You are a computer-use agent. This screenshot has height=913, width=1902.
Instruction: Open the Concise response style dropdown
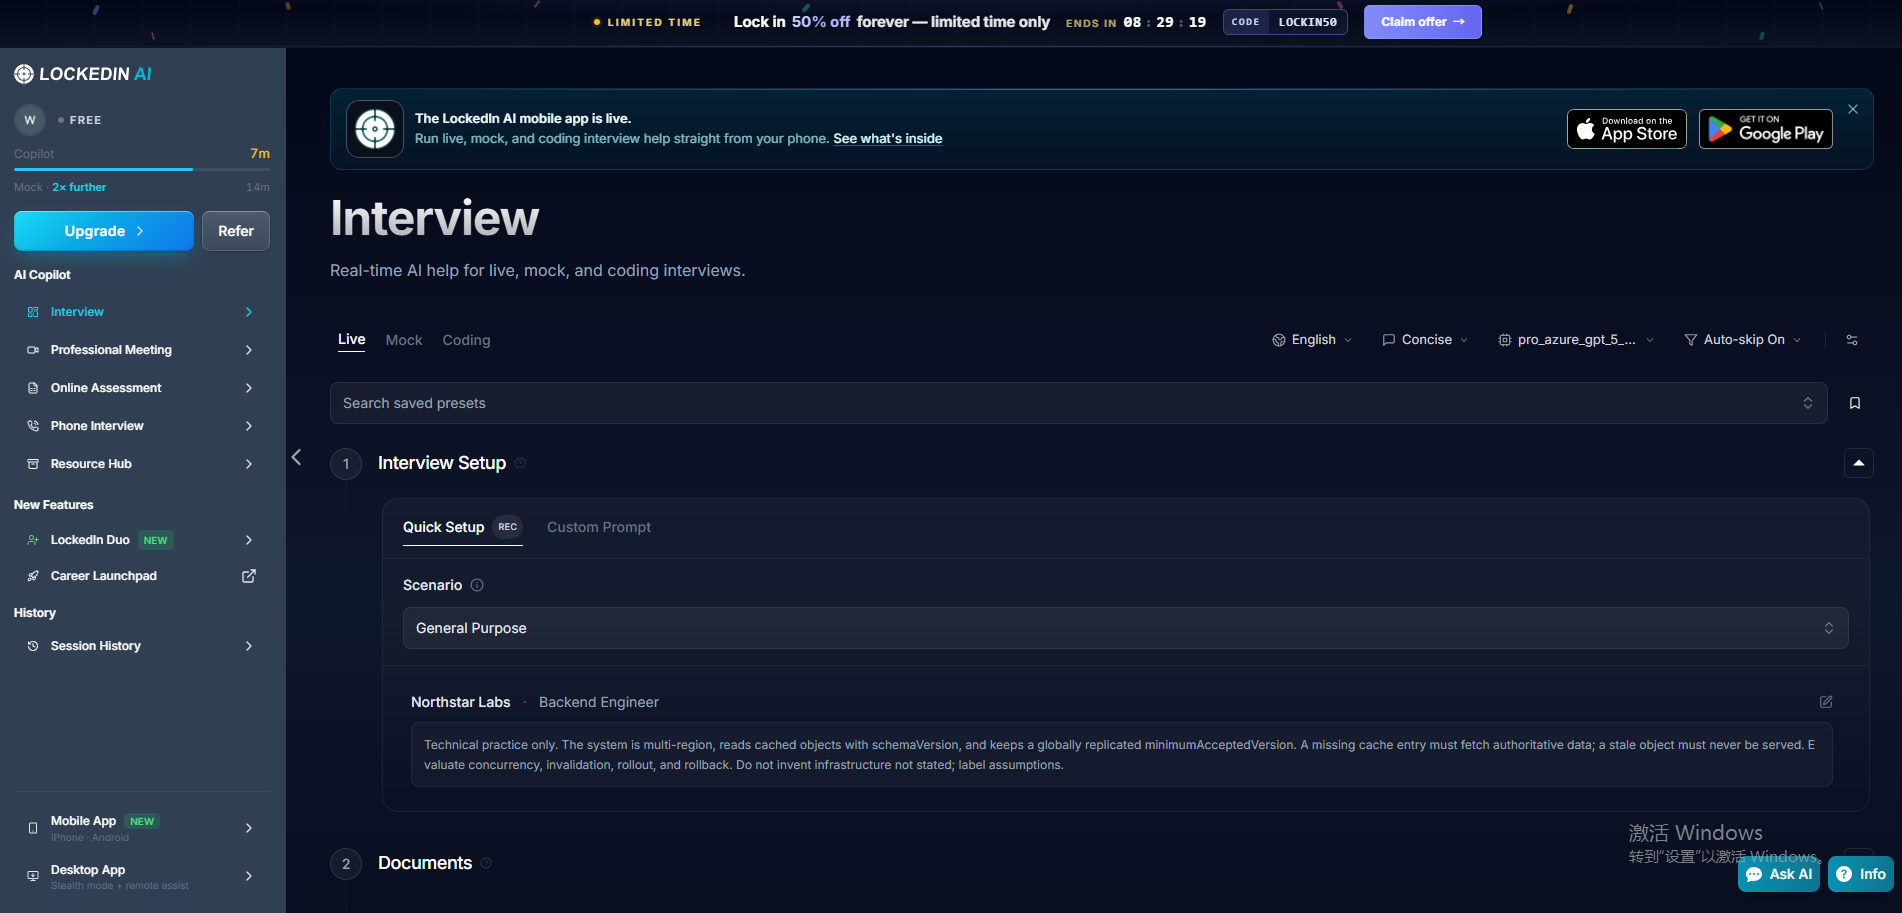1425,340
